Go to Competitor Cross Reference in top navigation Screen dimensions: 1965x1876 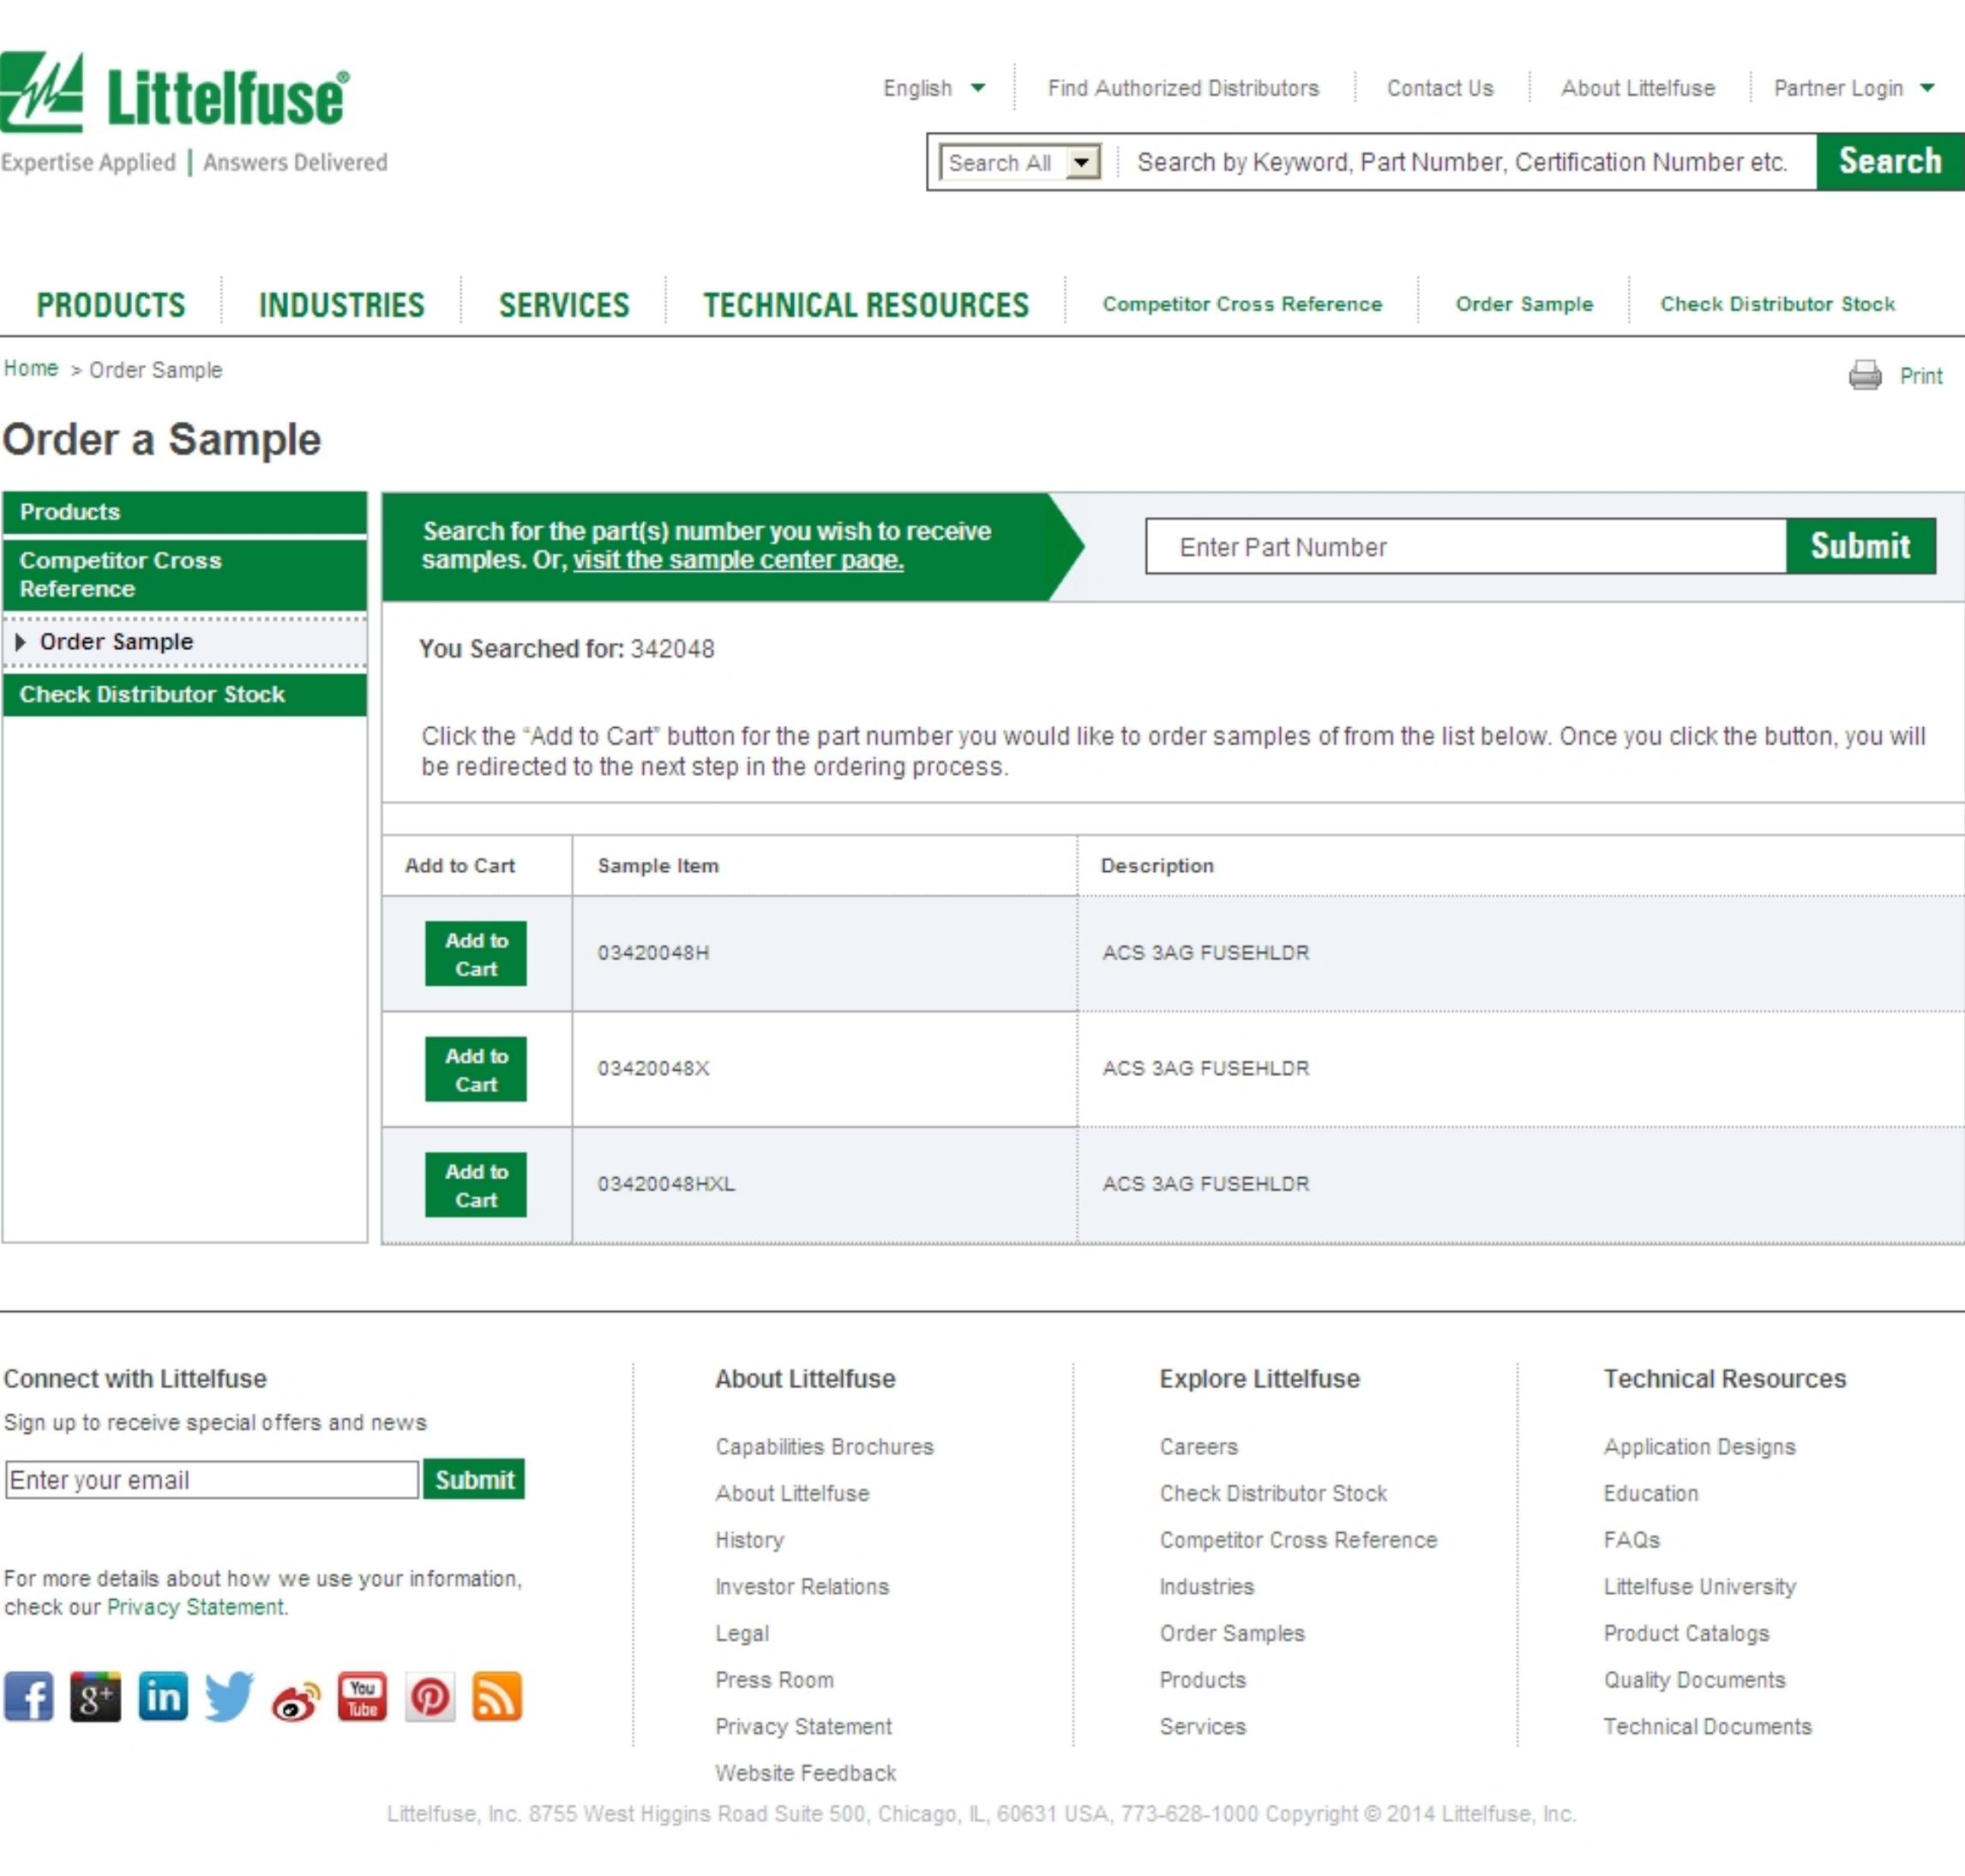click(x=1242, y=304)
